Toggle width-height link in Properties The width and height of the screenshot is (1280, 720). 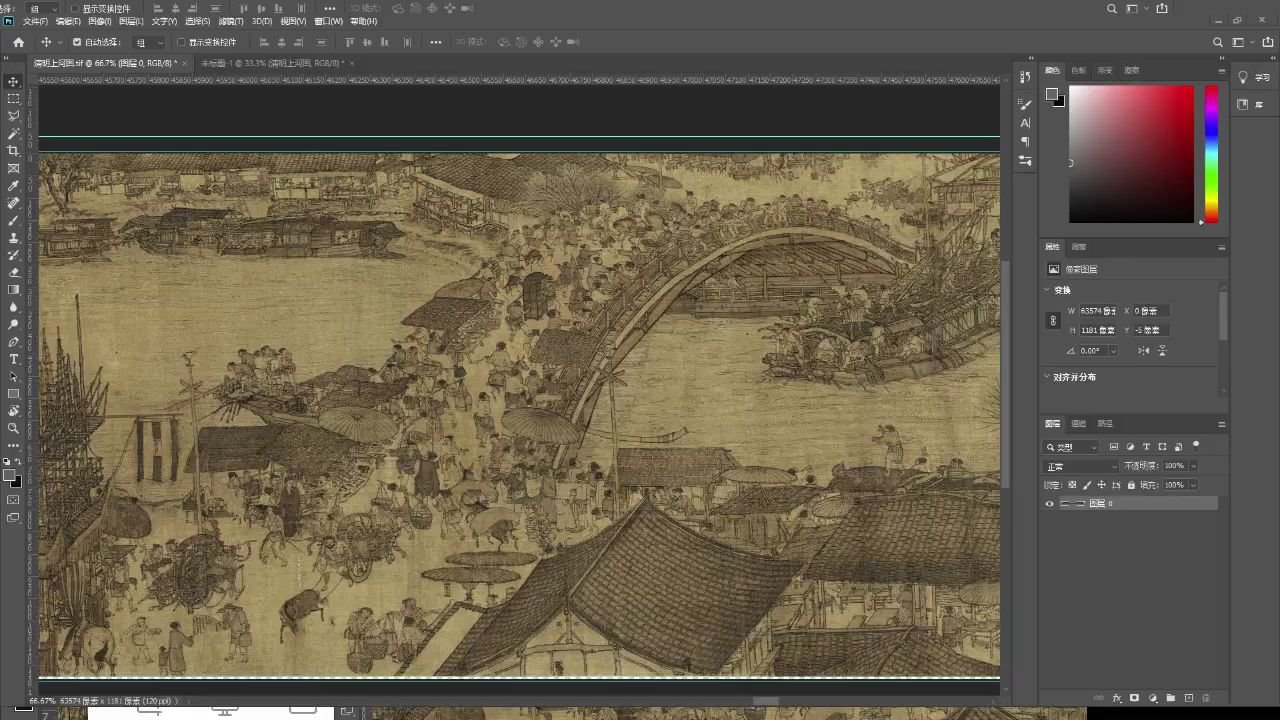[1052, 321]
